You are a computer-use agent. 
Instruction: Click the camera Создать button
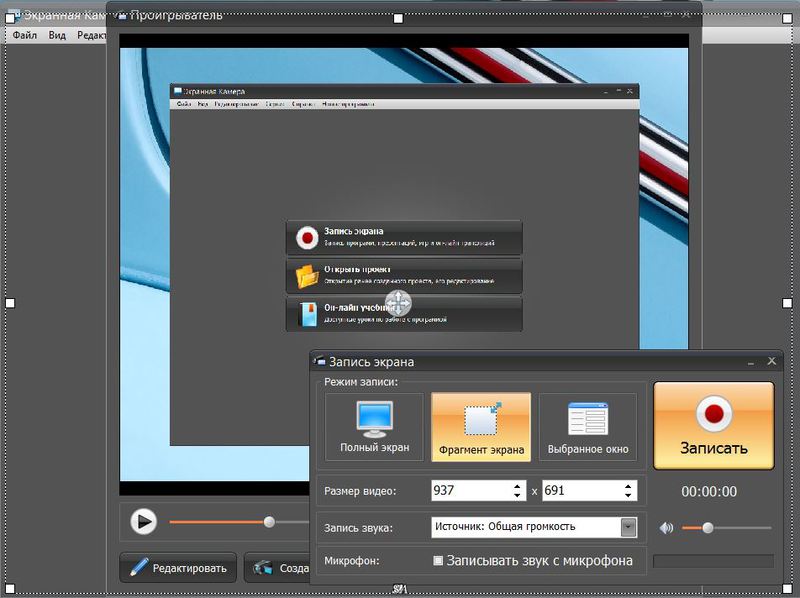tap(277, 568)
